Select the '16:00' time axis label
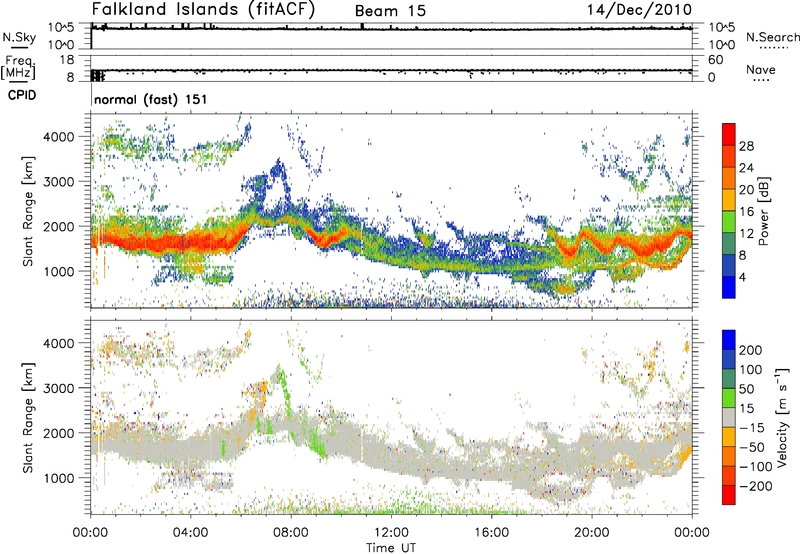 491,533
